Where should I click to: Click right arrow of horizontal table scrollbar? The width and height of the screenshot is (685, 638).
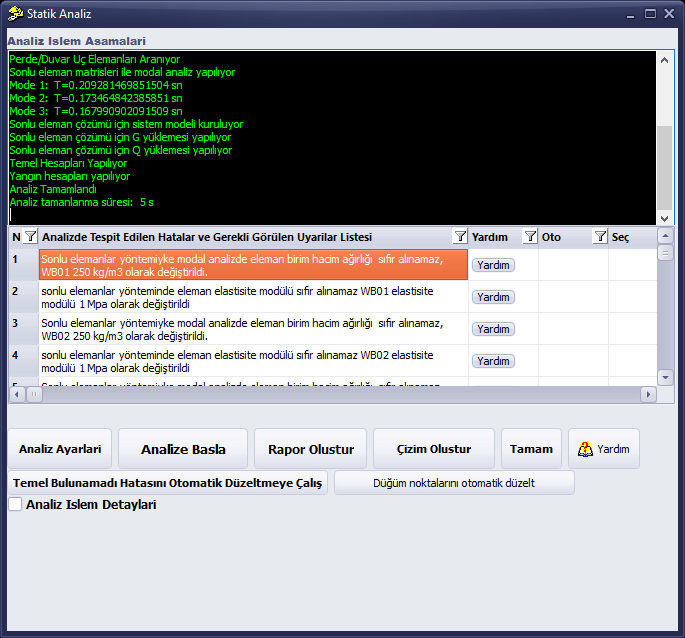(648, 395)
